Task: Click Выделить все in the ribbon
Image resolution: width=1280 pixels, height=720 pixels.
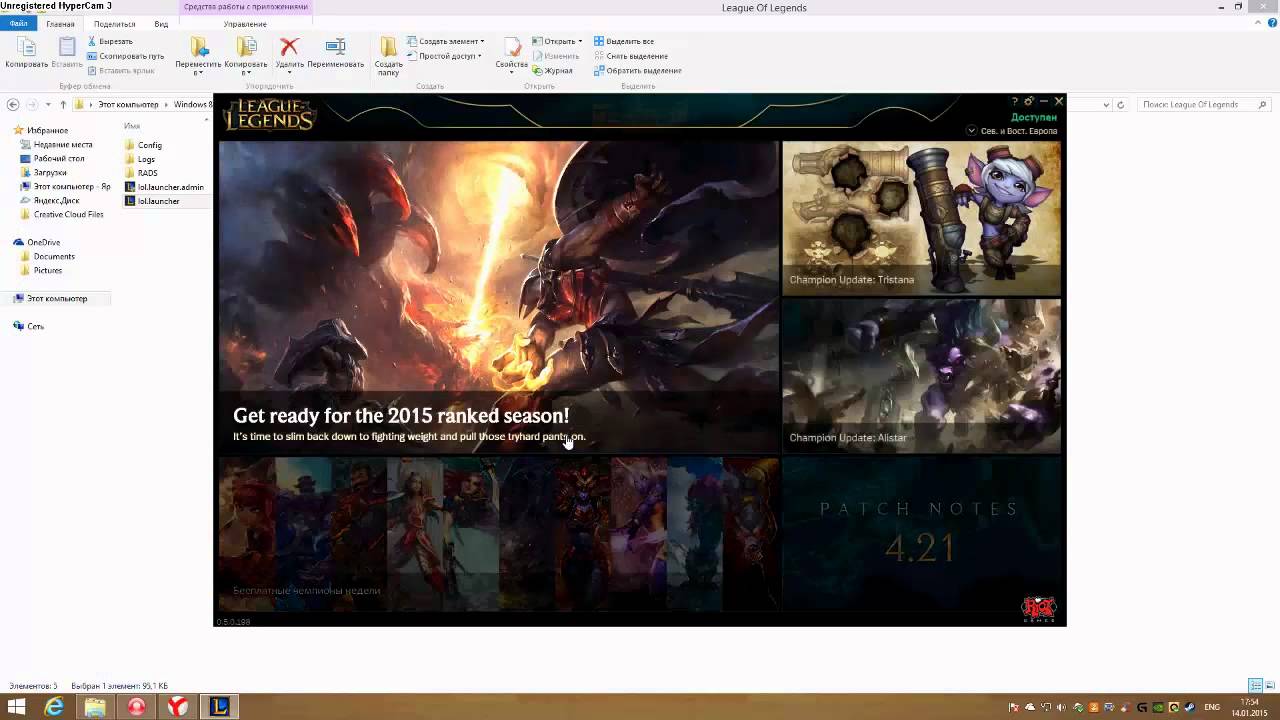Action: click(624, 41)
